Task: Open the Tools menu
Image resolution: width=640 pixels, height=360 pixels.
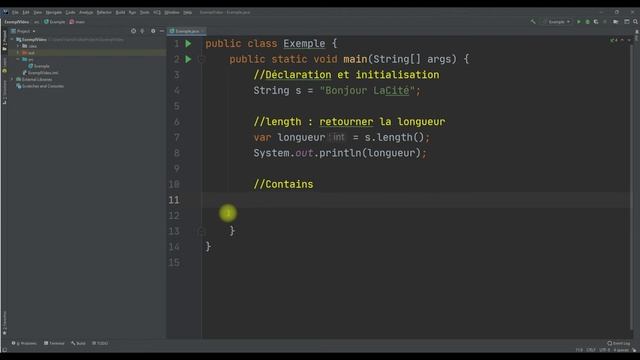Action: pyautogui.click(x=144, y=12)
